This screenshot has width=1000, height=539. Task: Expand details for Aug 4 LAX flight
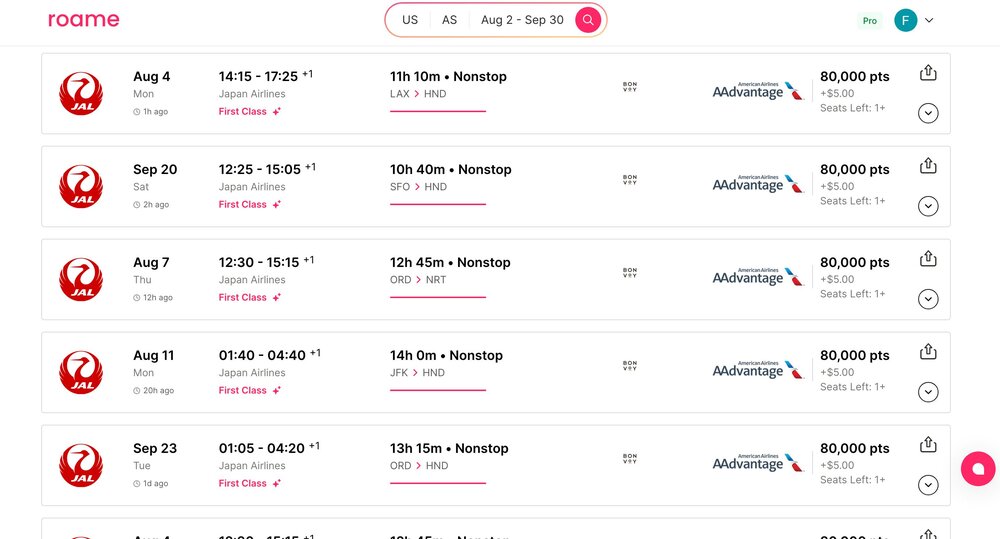coord(928,114)
